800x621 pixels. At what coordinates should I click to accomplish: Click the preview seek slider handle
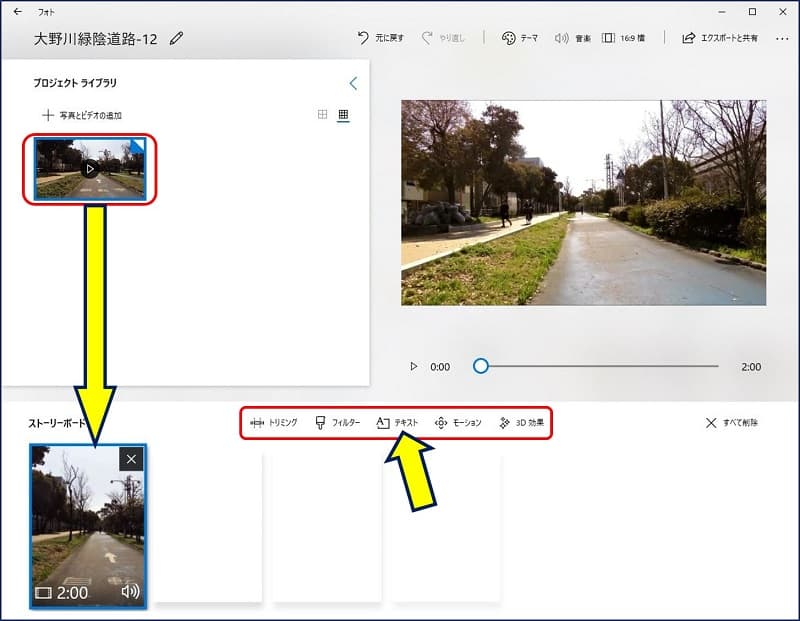point(481,367)
